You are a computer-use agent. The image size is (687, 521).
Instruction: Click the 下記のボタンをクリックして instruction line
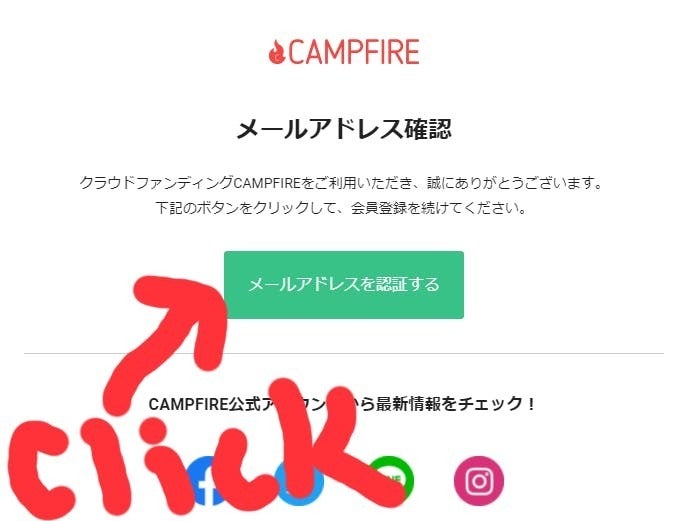click(x=341, y=207)
